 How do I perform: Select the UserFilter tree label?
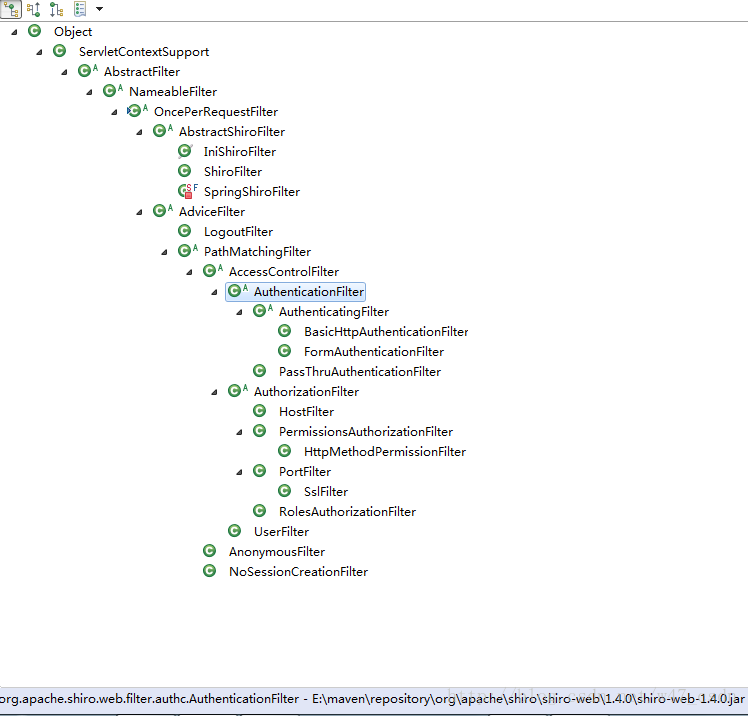click(x=281, y=532)
